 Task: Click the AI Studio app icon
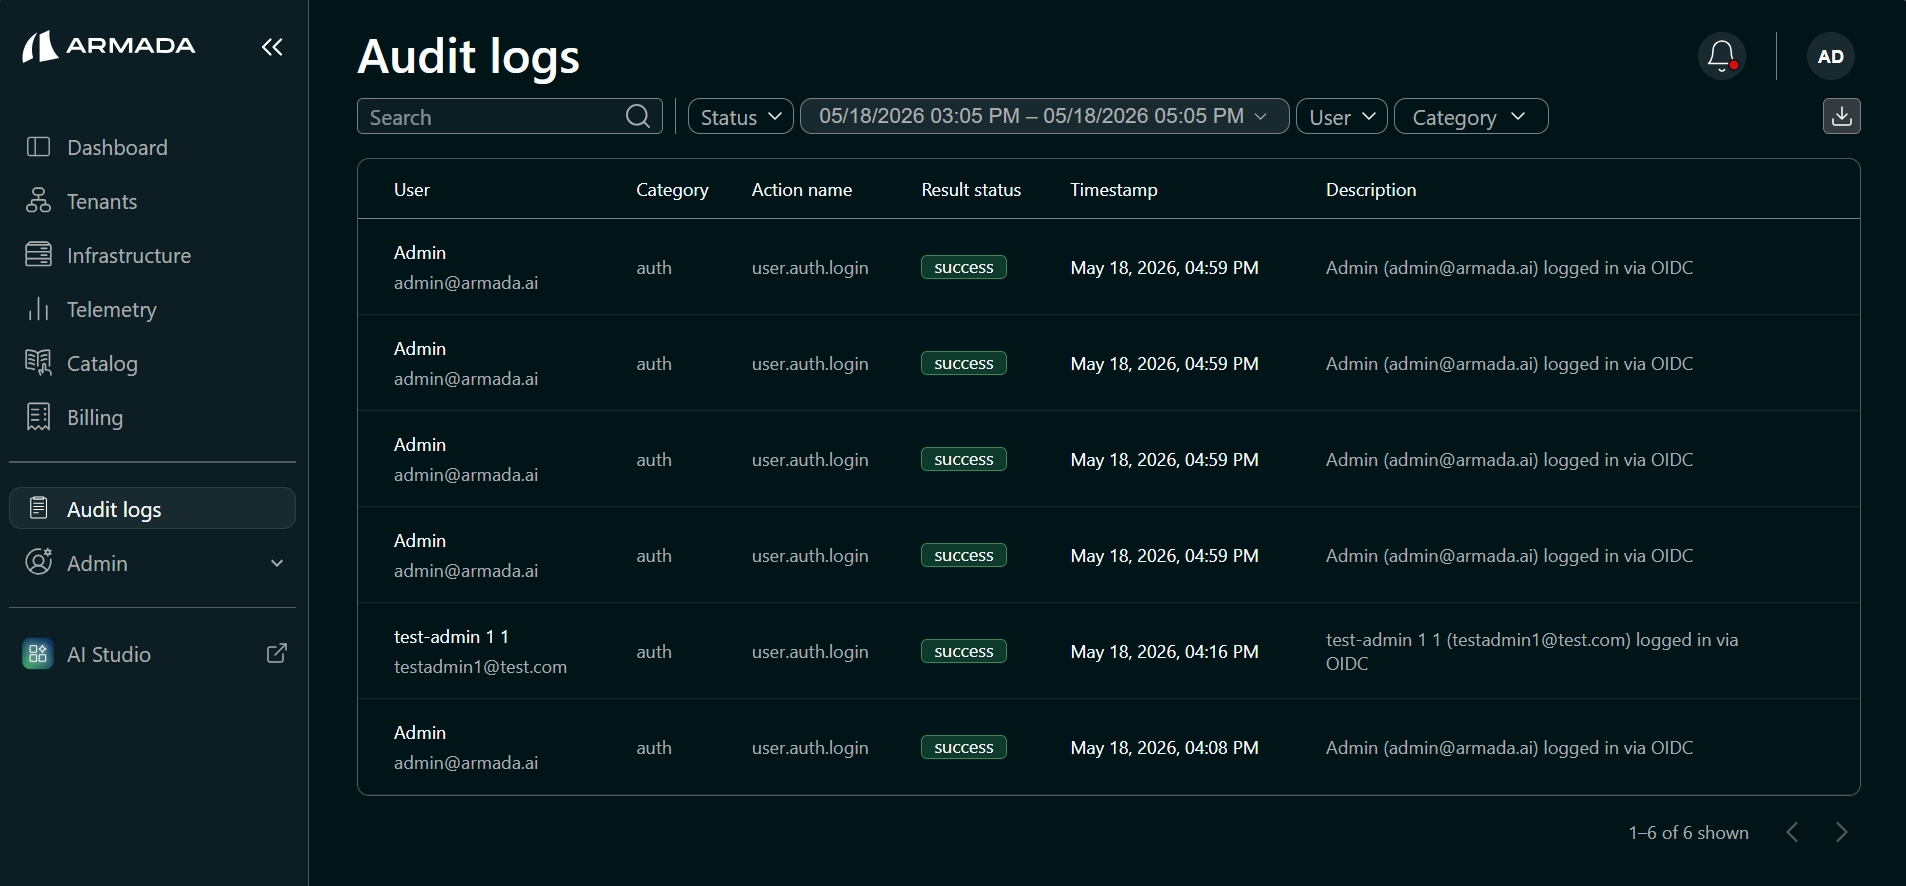click(38, 654)
